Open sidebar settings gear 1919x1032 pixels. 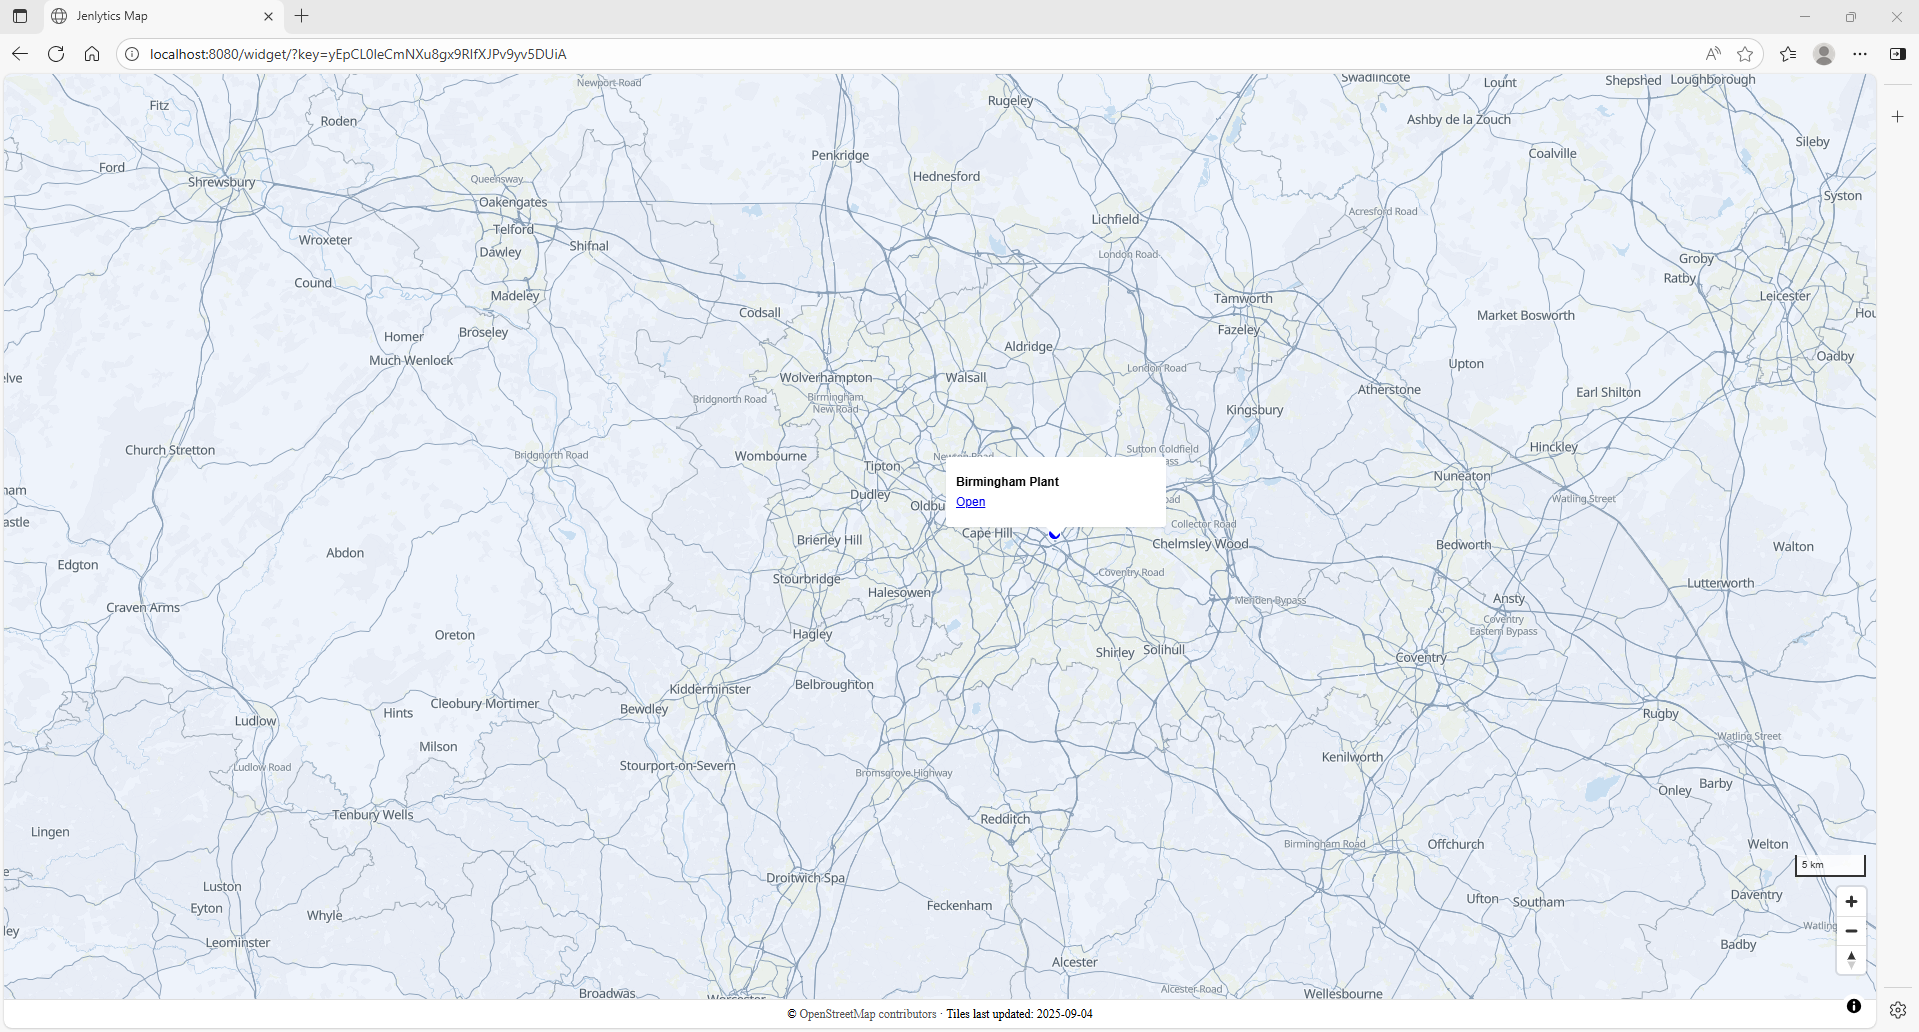[x=1897, y=1010]
